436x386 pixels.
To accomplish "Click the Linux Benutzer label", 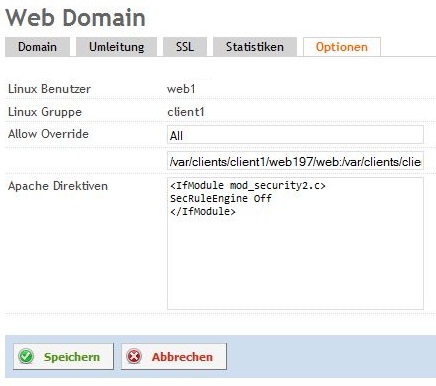I will [x=49, y=89].
